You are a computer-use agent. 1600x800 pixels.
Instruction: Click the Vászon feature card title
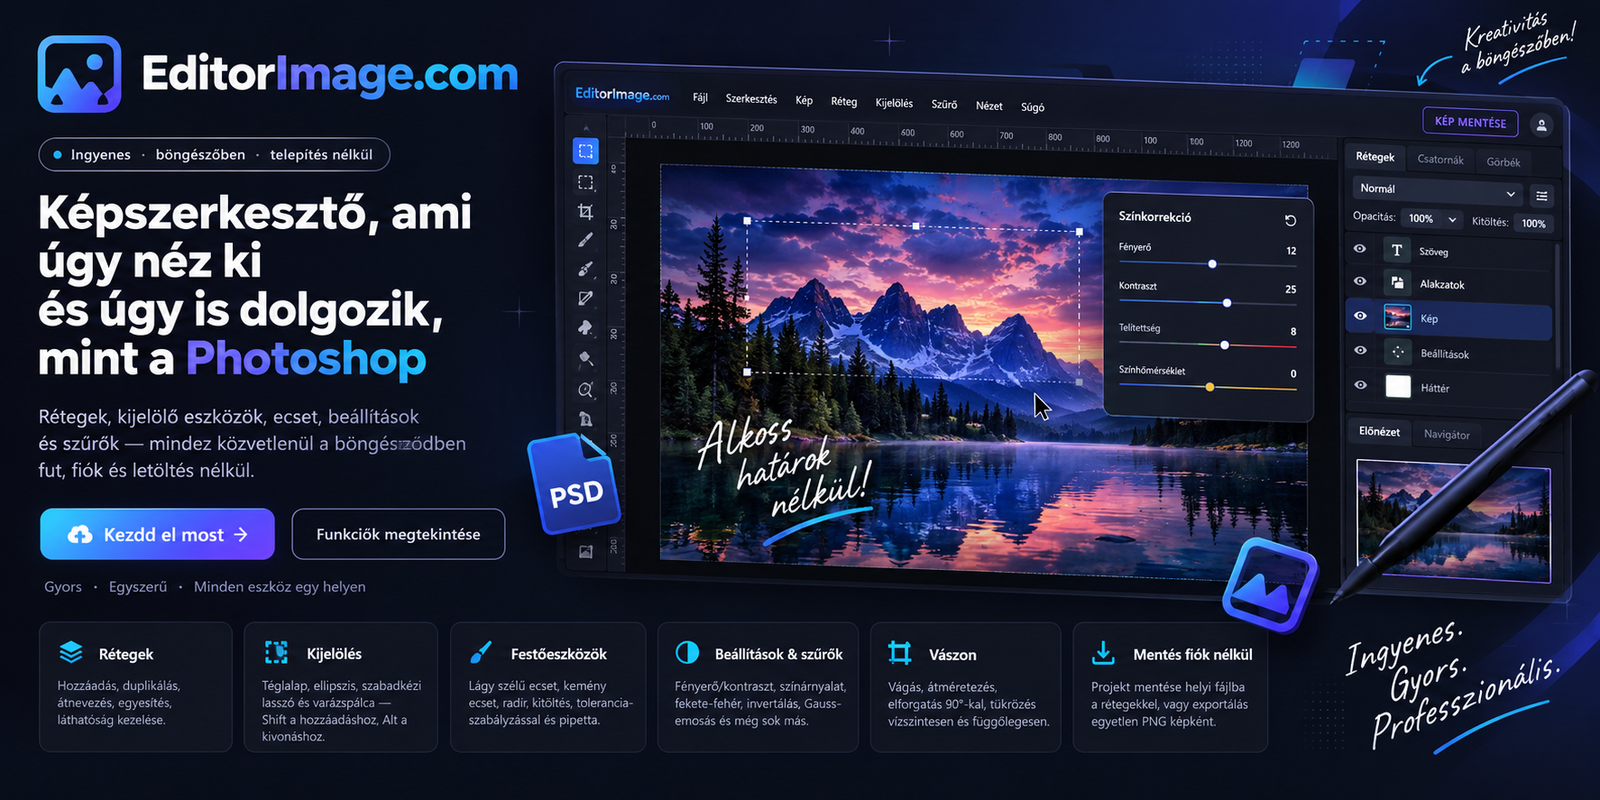click(952, 655)
